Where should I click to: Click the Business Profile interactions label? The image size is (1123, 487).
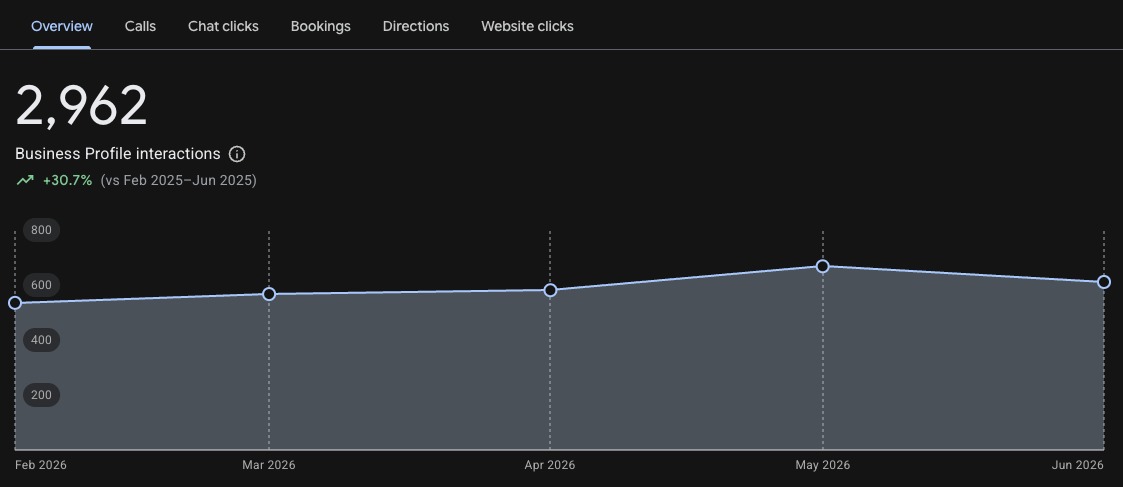pos(117,154)
